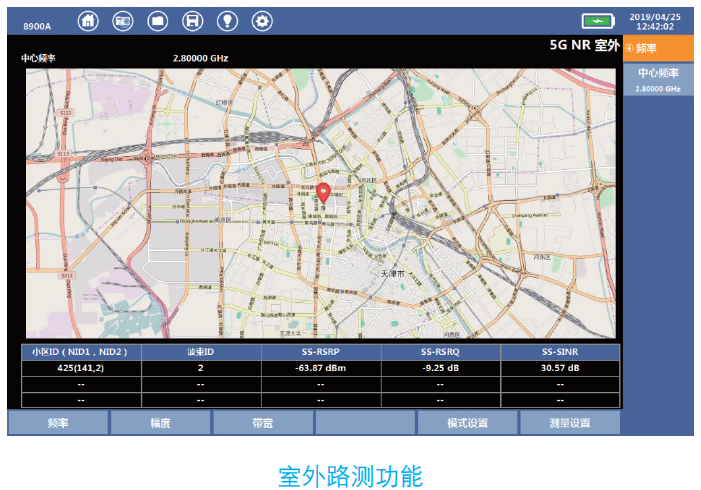Open the 频率 menu at bottom
This screenshot has width=701, height=490.
pos(58,423)
